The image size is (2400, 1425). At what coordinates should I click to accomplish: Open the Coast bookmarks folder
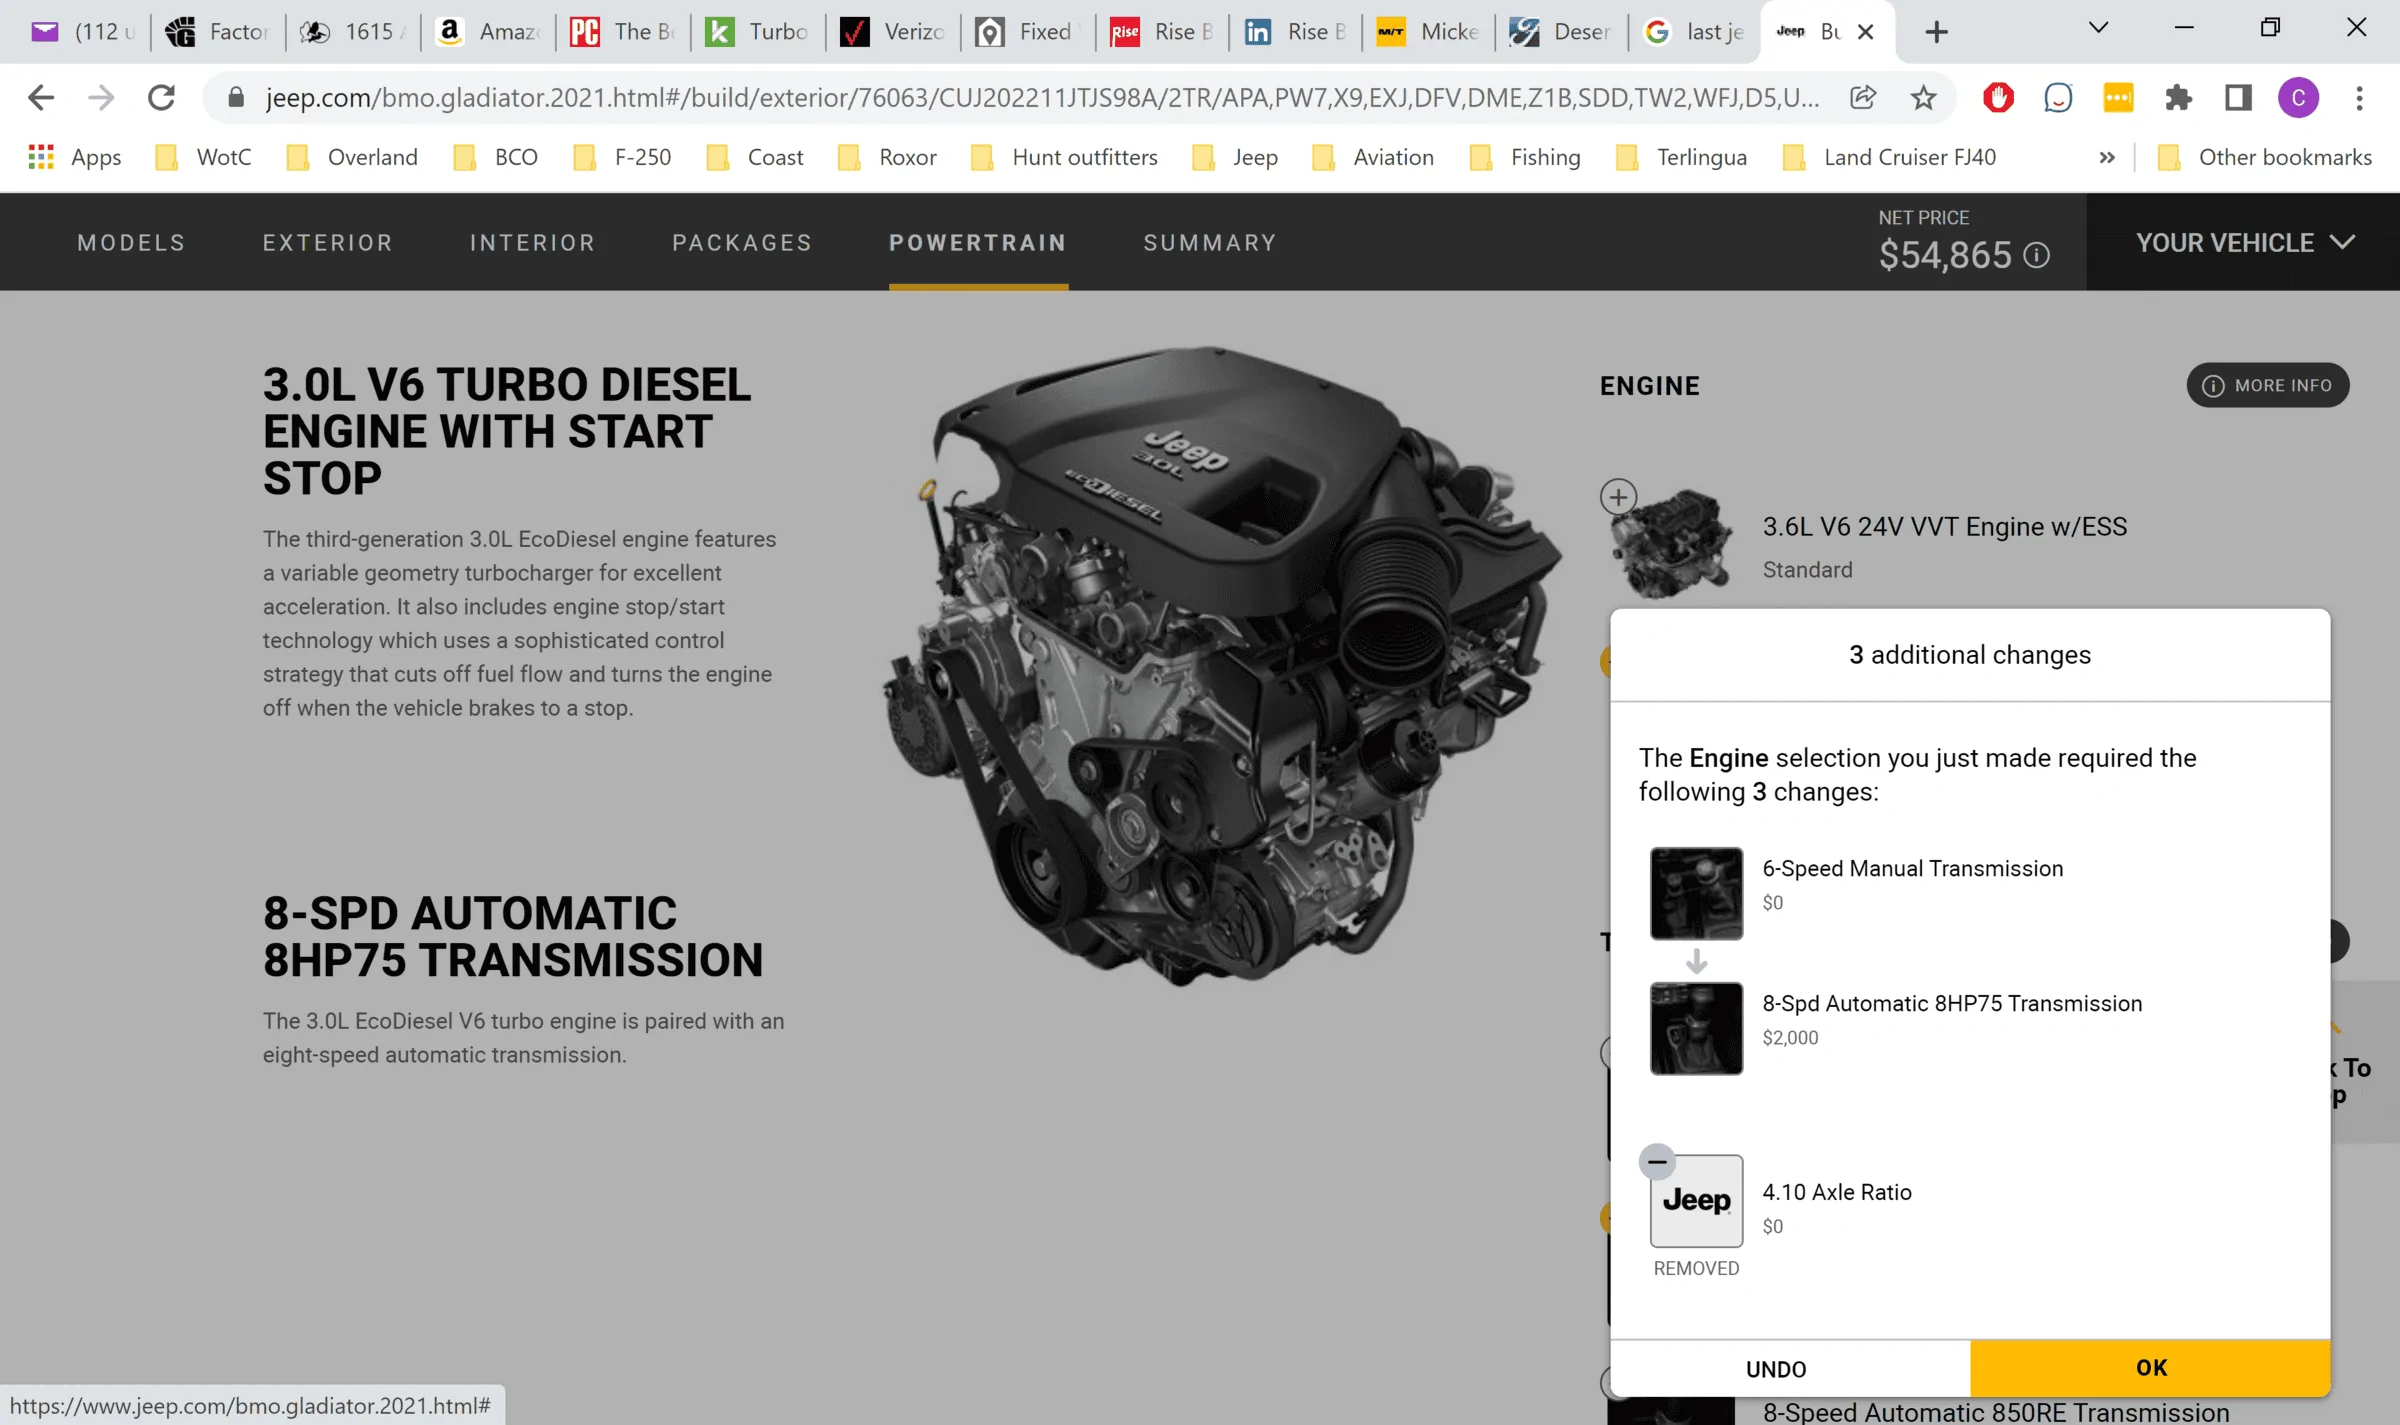pos(755,157)
